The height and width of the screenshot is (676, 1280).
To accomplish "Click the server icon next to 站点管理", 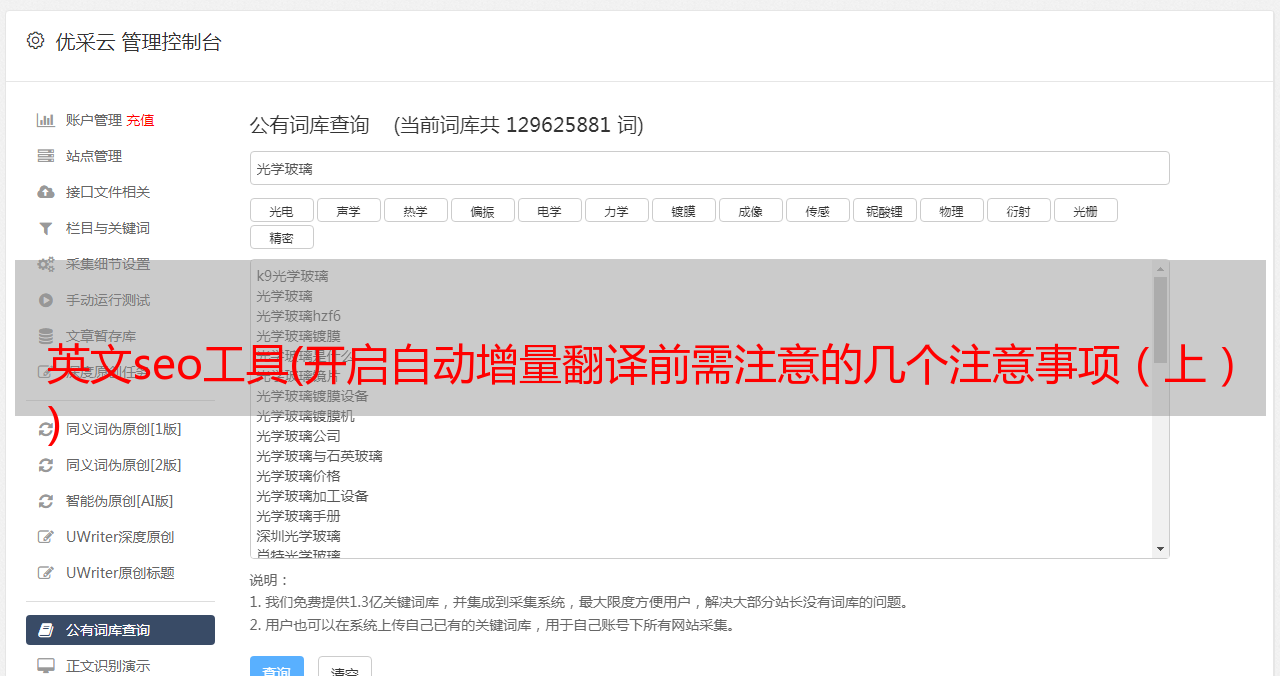I will click(x=46, y=156).
